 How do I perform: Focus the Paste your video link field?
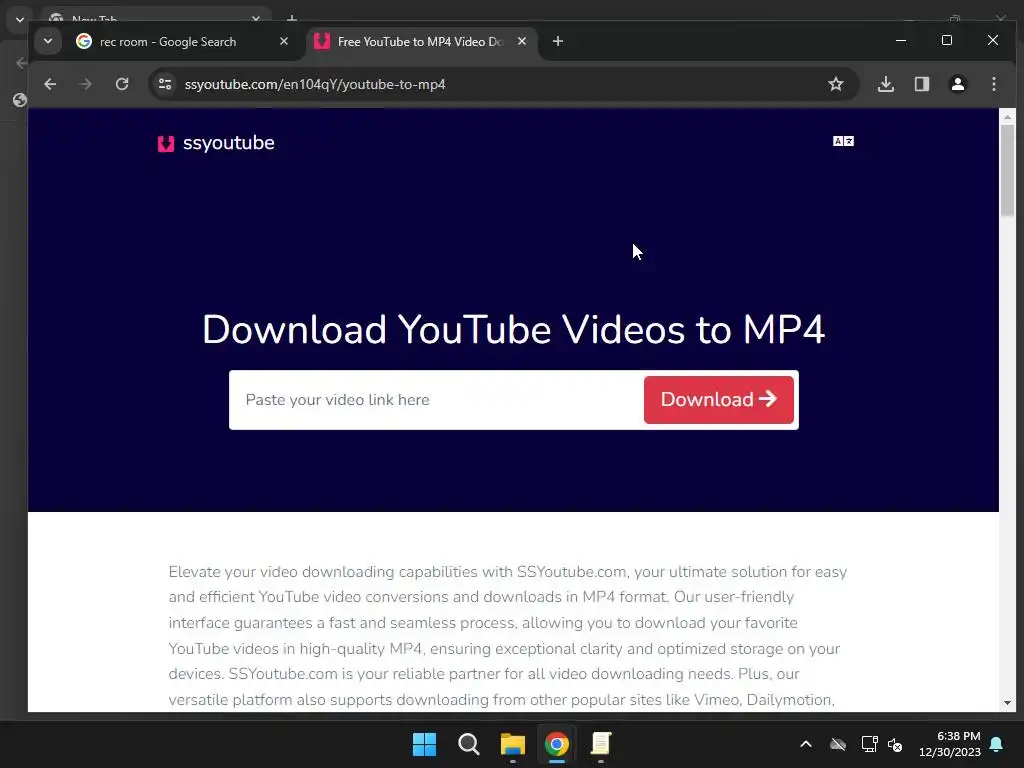[436, 400]
